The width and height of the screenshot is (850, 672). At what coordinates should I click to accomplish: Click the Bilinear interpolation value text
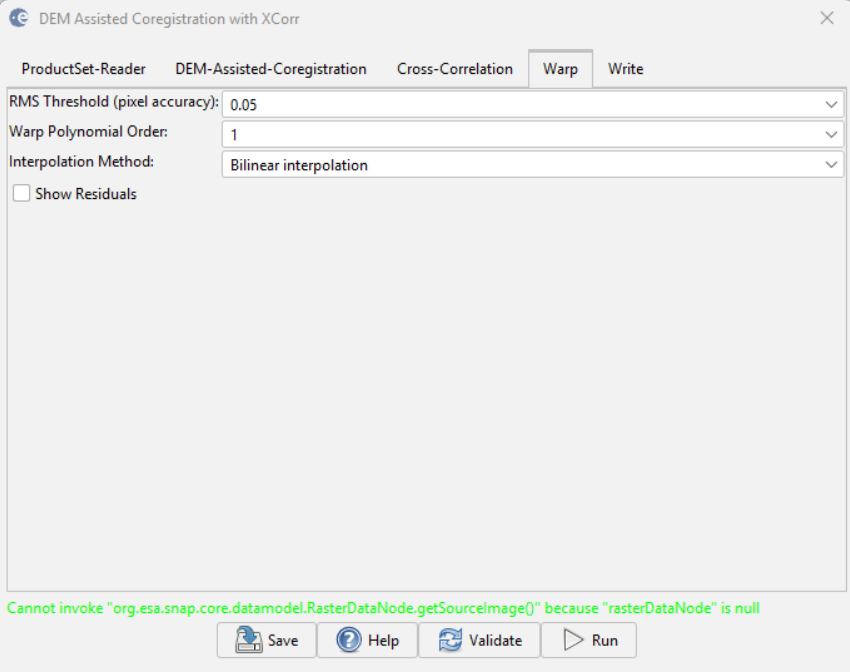(x=299, y=165)
